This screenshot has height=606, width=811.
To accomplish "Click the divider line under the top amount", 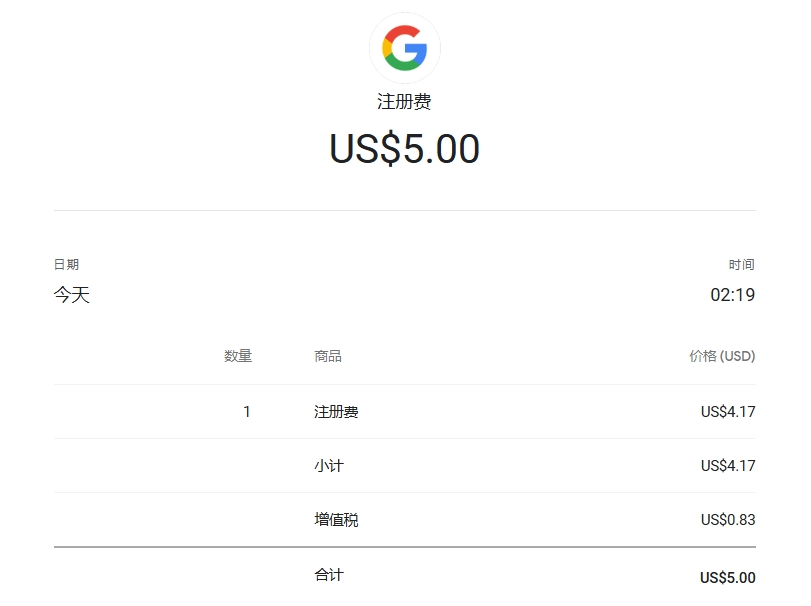I will tap(404, 211).
